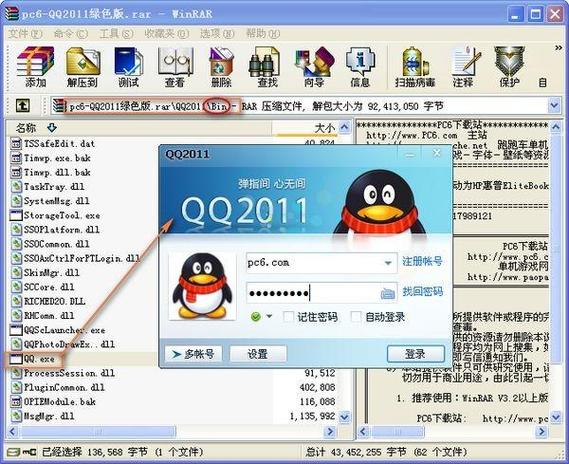Click the 解压到 (Extract to) toolbar icon
The image size is (569, 464).
pyautogui.click(x=82, y=67)
